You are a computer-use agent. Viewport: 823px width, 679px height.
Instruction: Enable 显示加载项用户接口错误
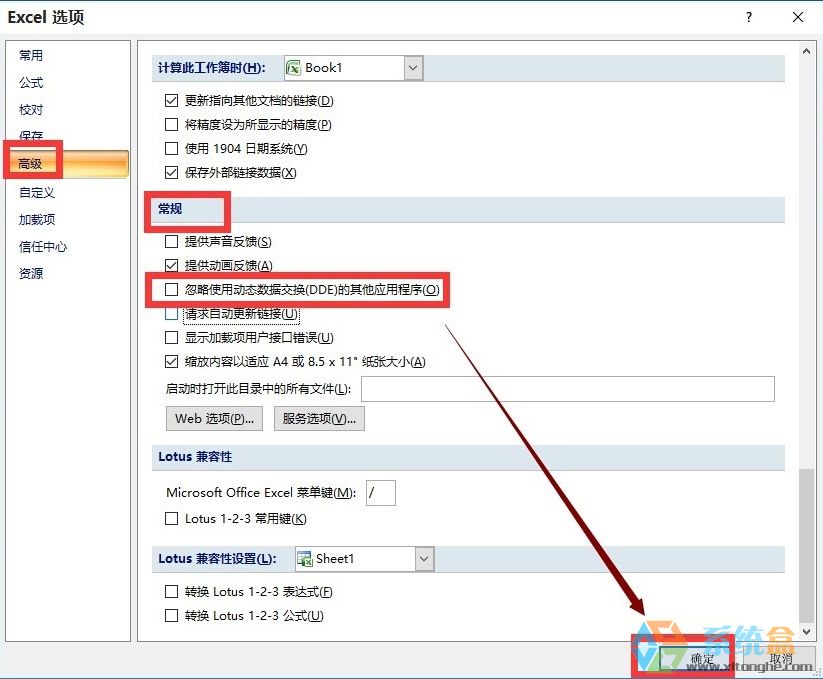[171, 338]
